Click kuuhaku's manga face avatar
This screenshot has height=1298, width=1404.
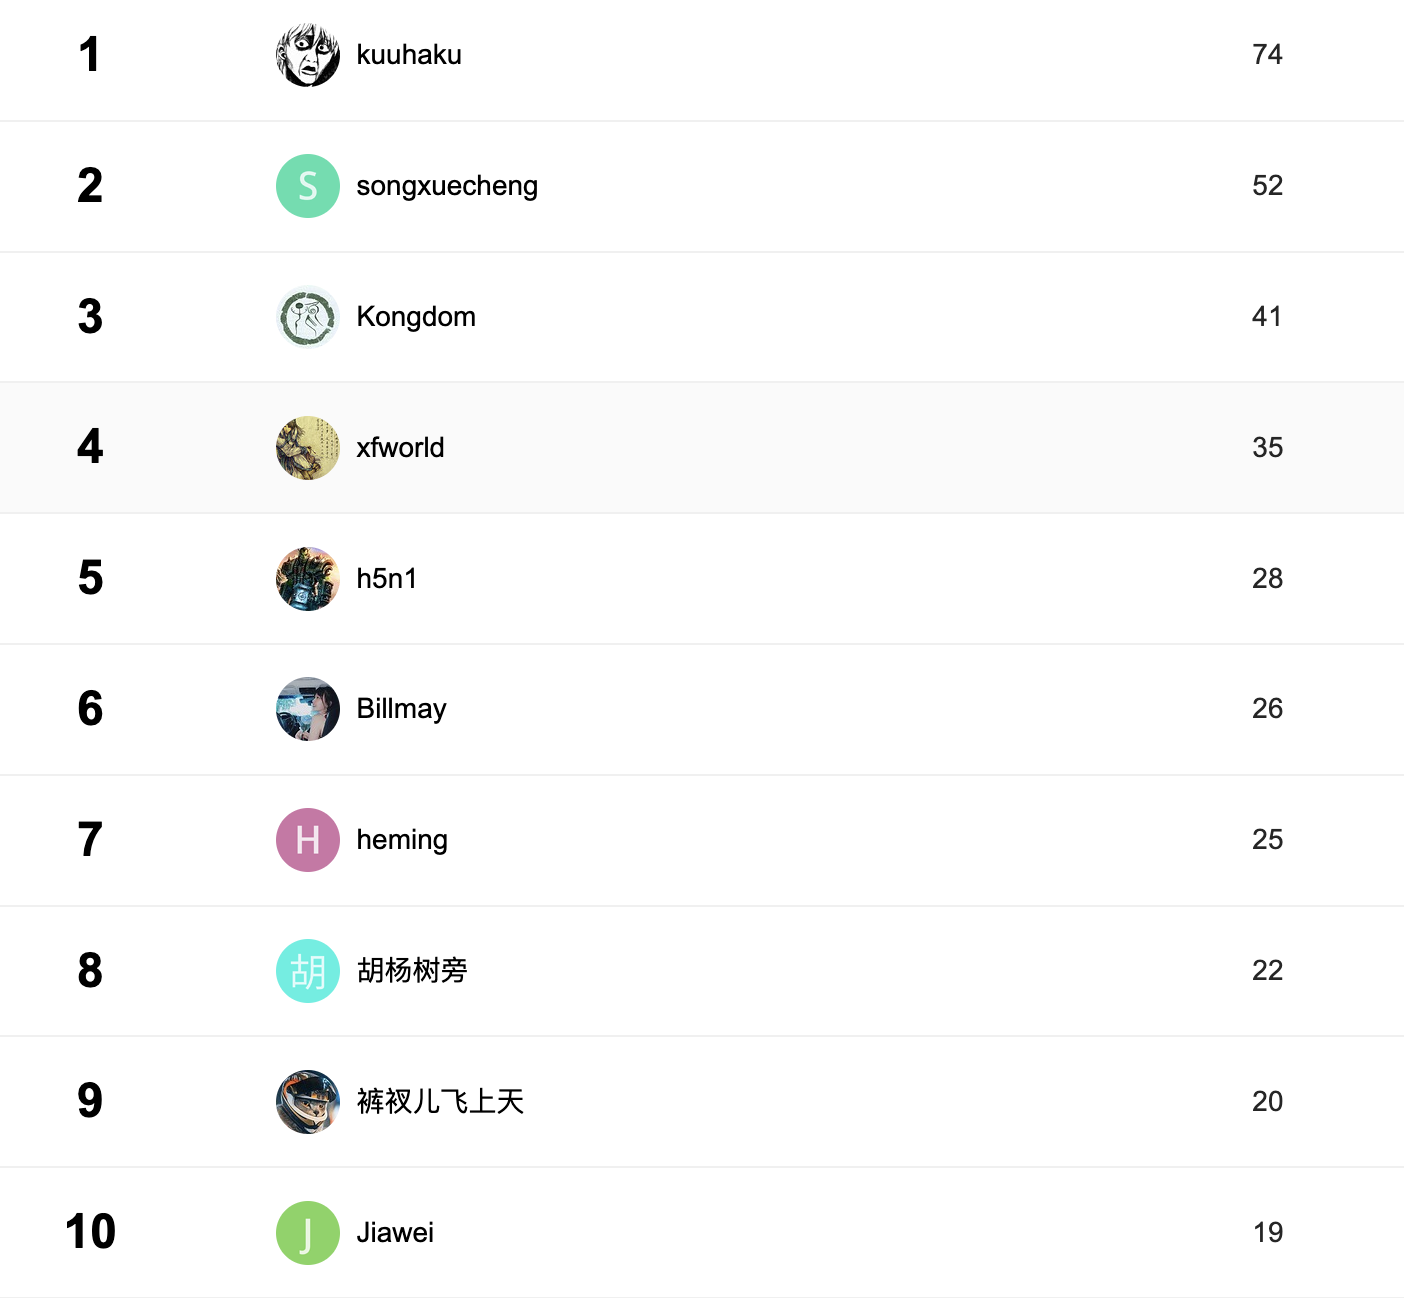coord(308,55)
